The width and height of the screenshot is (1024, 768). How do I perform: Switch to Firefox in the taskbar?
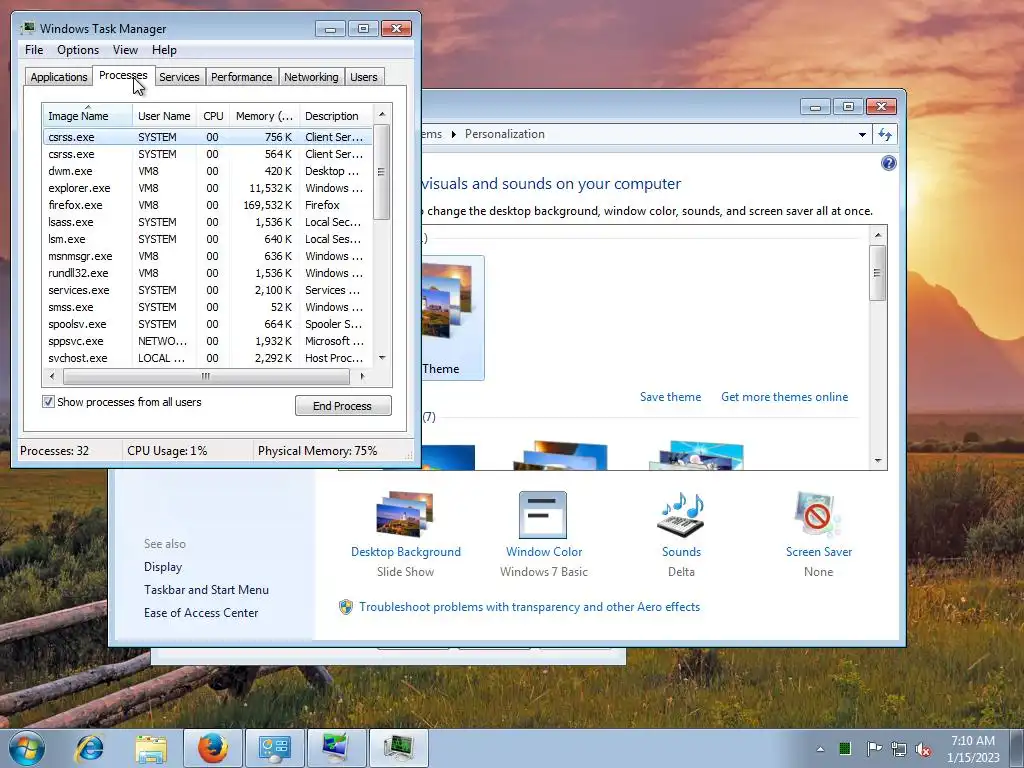(x=213, y=748)
